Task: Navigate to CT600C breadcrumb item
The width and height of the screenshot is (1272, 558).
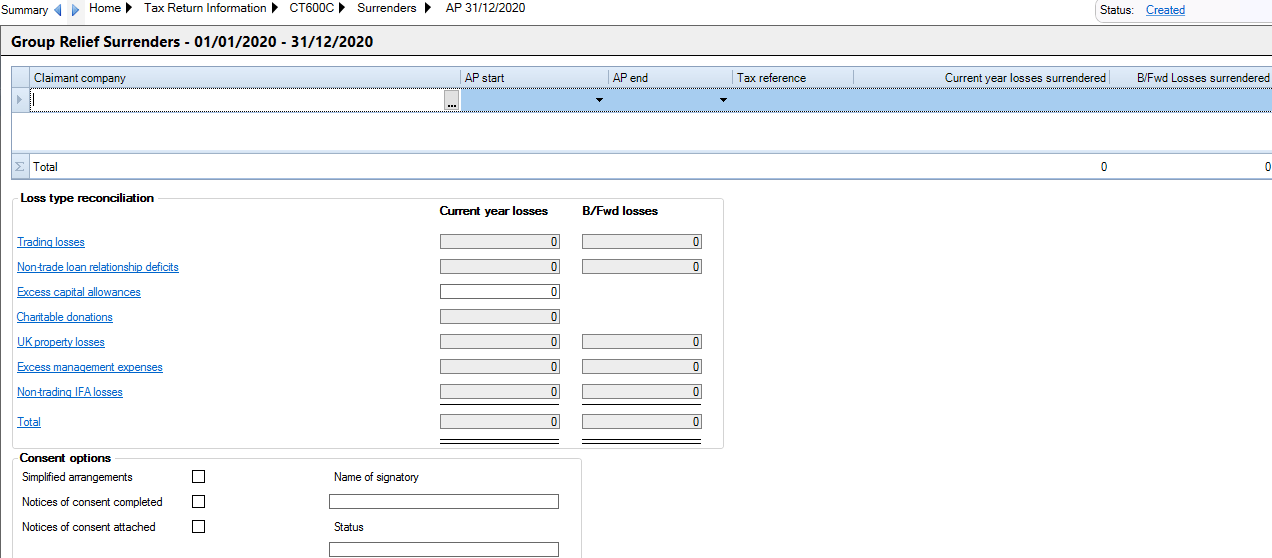Action: [311, 8]
